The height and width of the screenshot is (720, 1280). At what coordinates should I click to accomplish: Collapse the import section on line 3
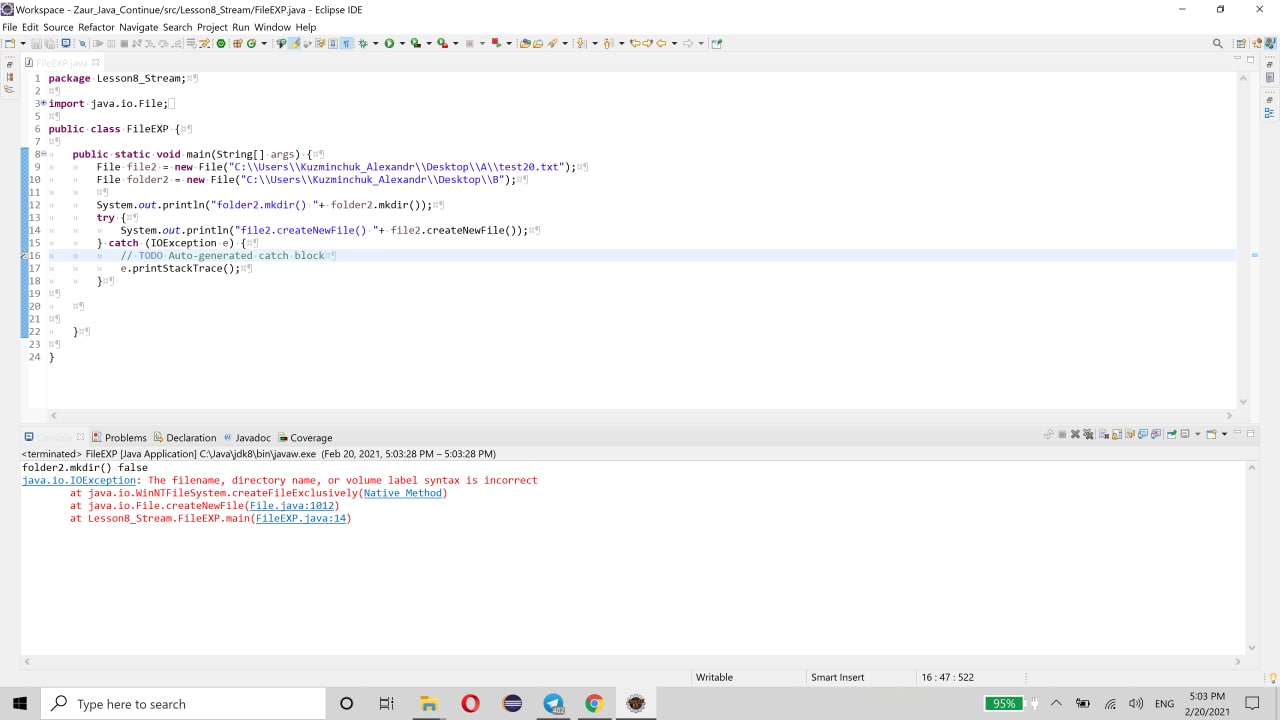point(43,103)
